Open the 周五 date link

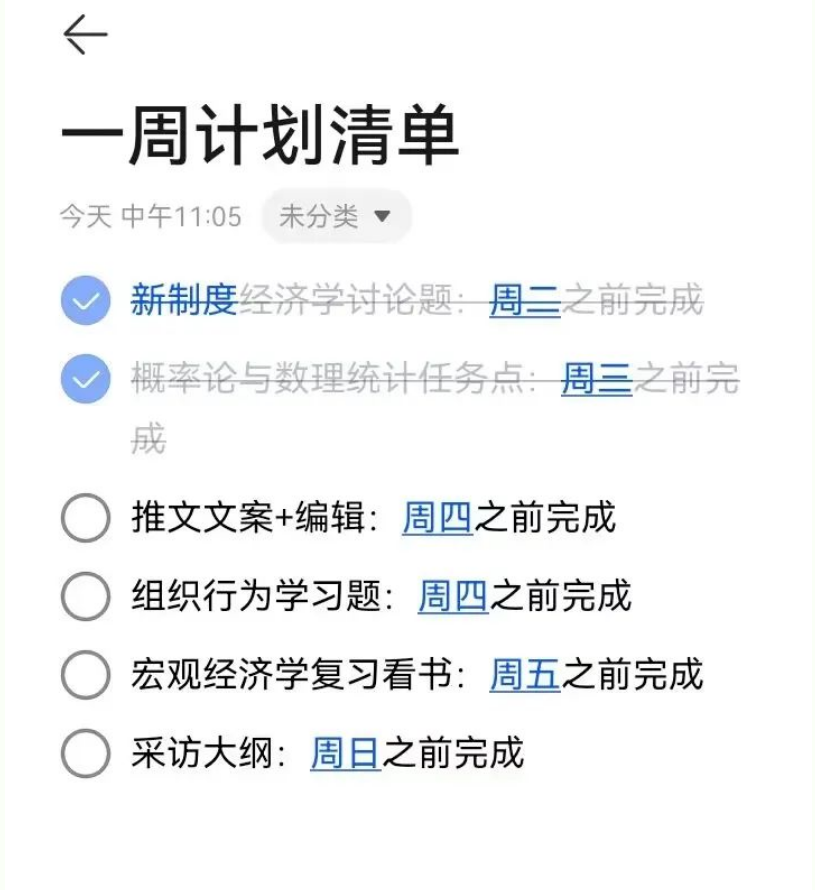click(525, 675)
